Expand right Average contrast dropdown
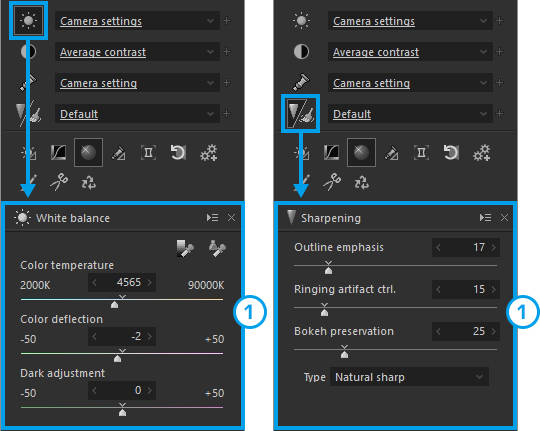540x431 pixels. tap(410, 52)
